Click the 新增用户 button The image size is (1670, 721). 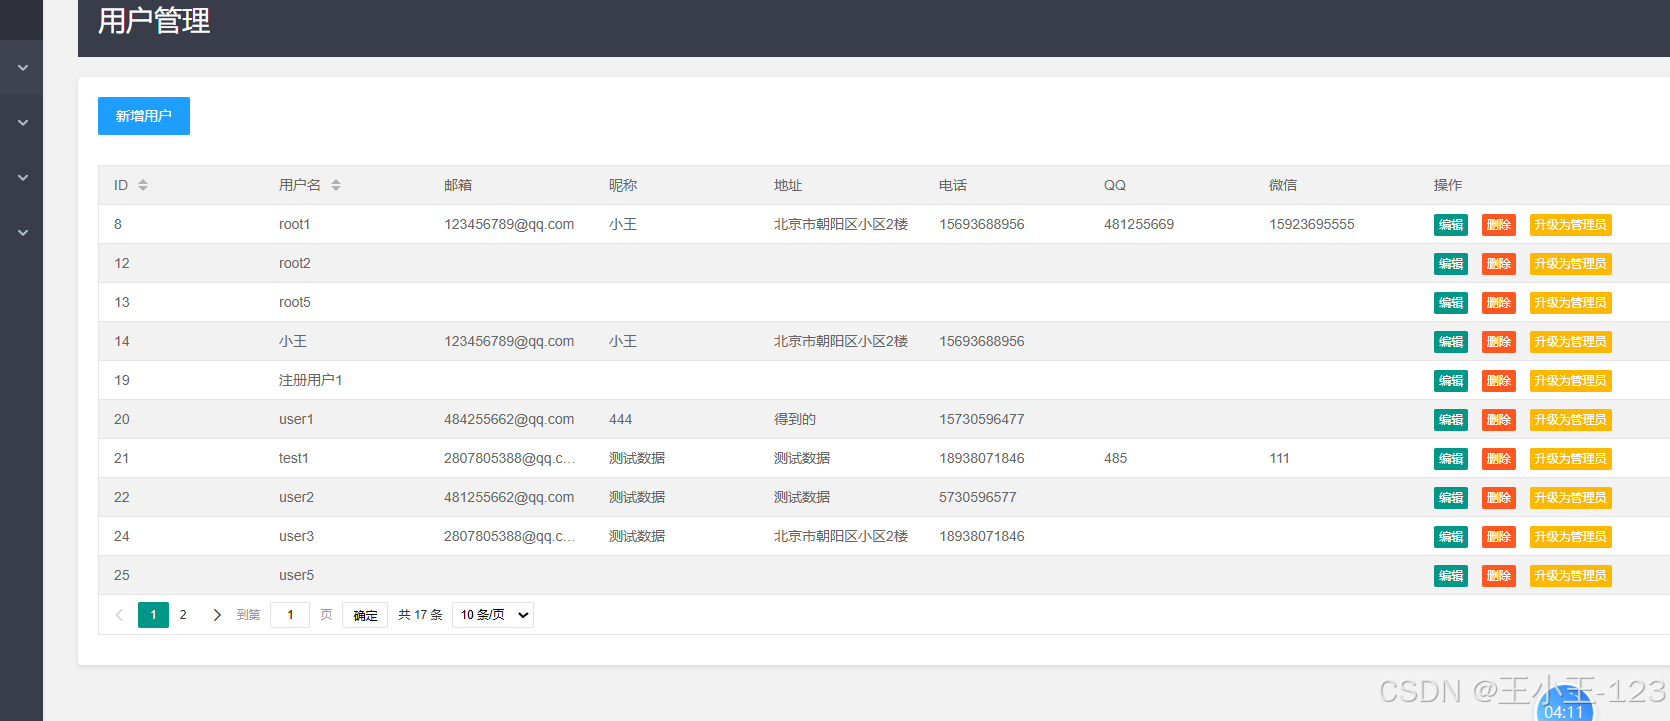(144, 116)
